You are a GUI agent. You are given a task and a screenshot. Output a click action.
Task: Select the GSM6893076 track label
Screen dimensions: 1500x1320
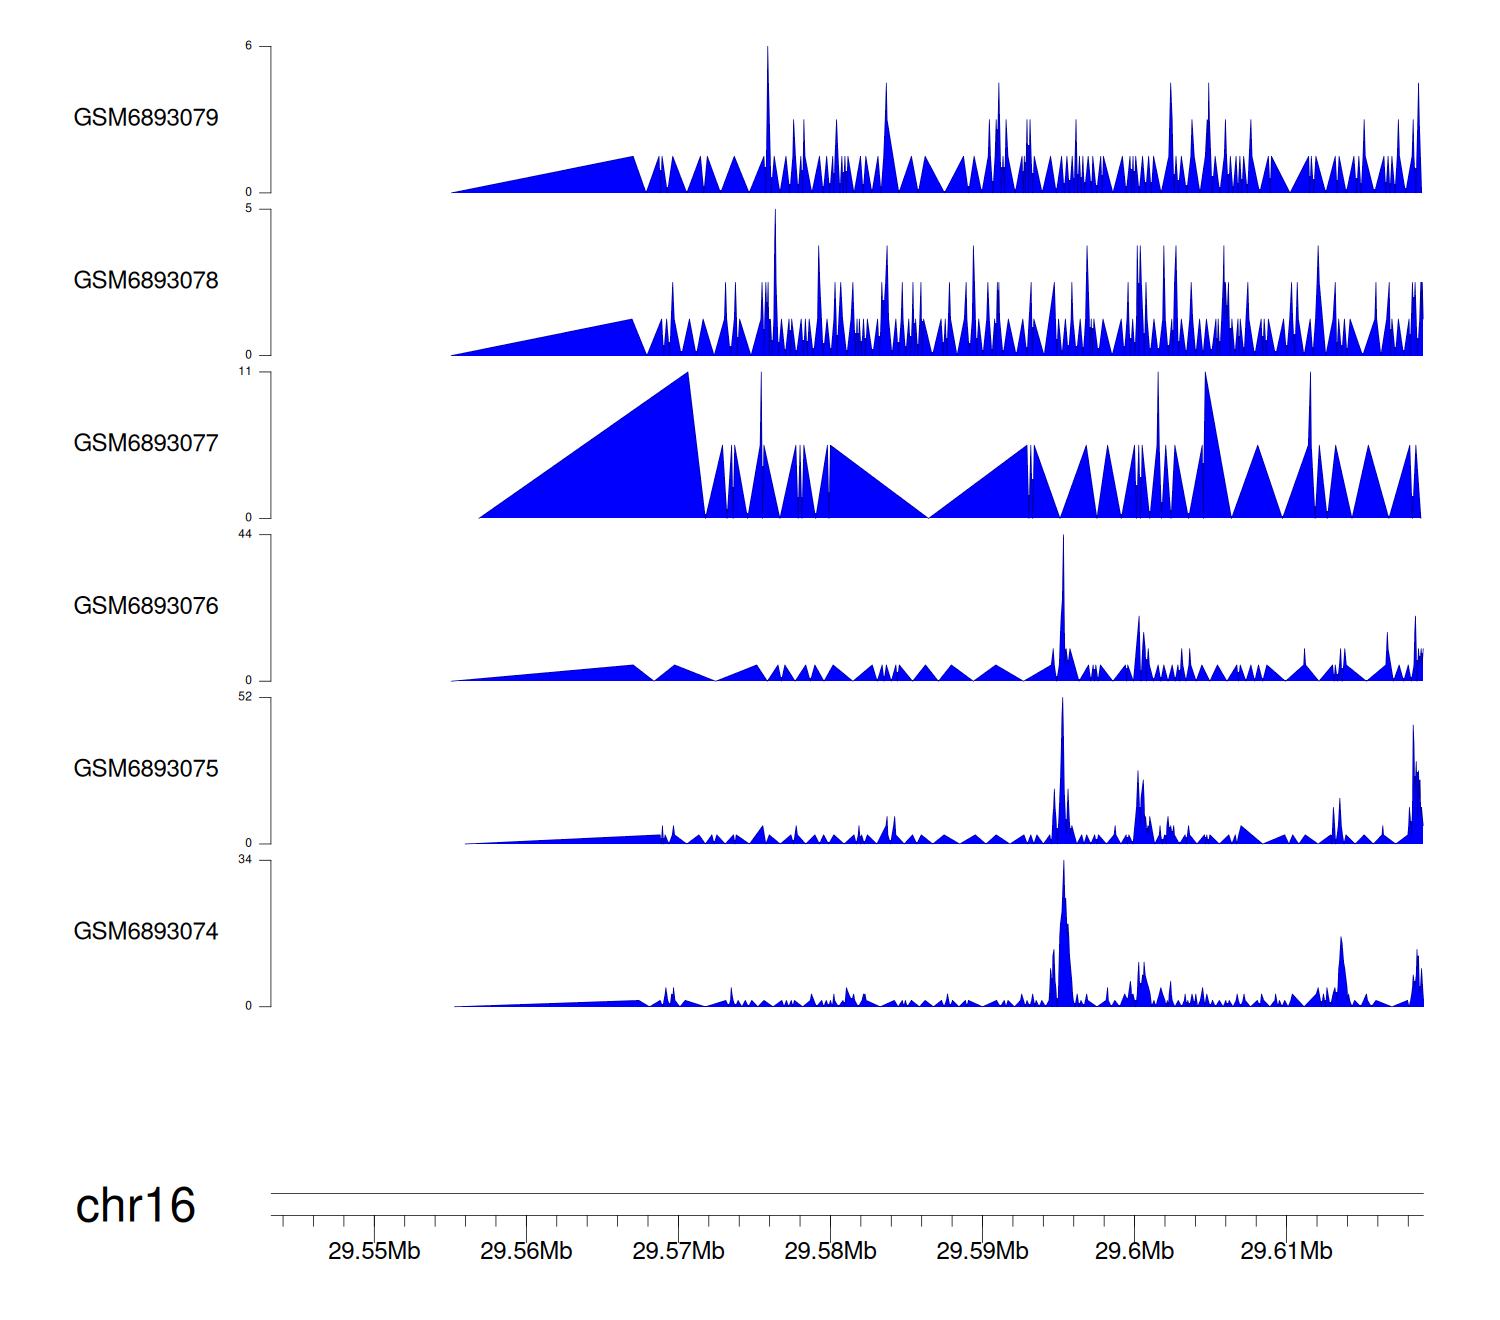(146, 606)
